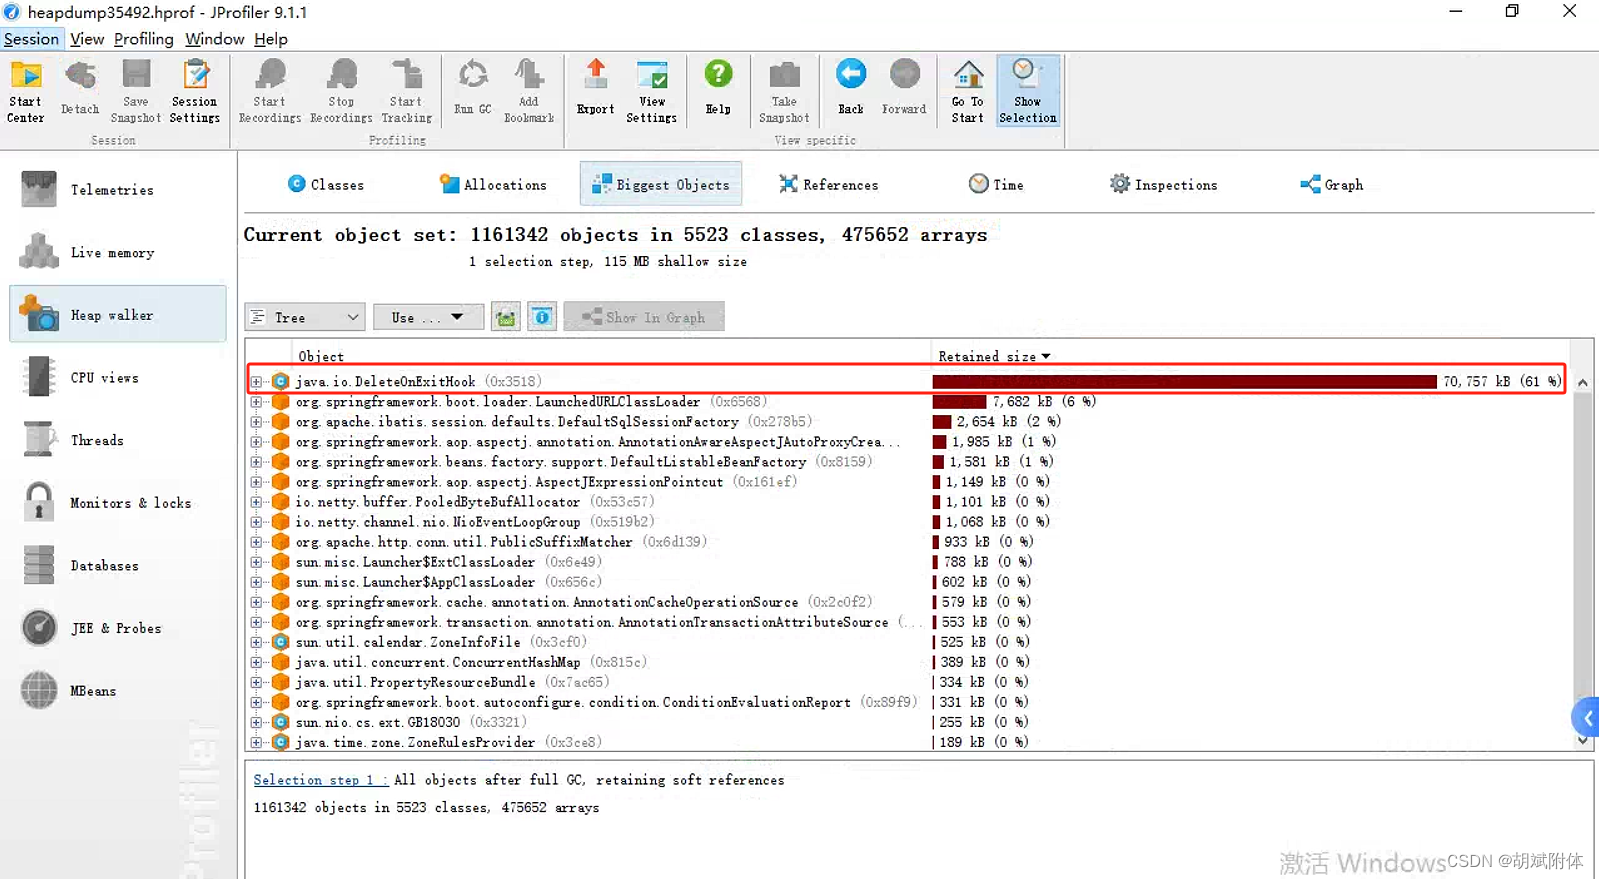Switch to the Classes view
Screen dimensions: 1599x879
(326, 184)
